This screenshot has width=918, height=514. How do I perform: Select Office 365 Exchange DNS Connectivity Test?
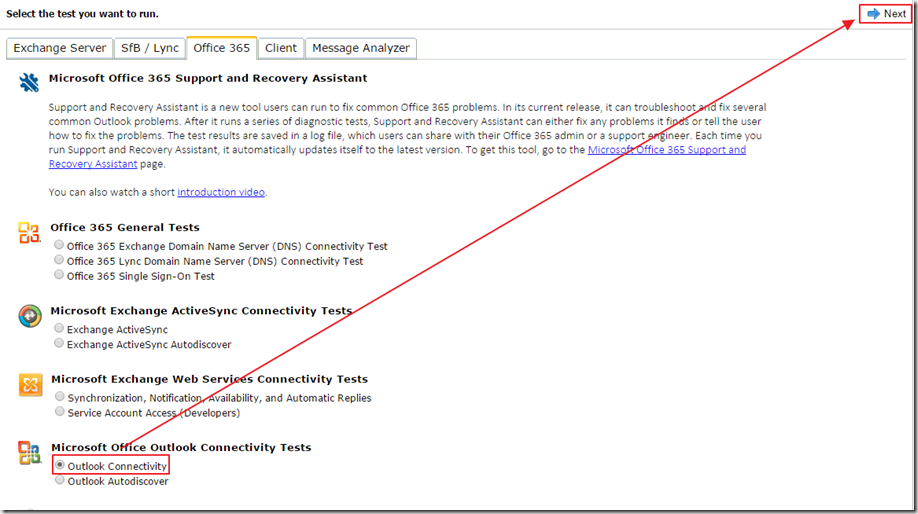point(60,245)
